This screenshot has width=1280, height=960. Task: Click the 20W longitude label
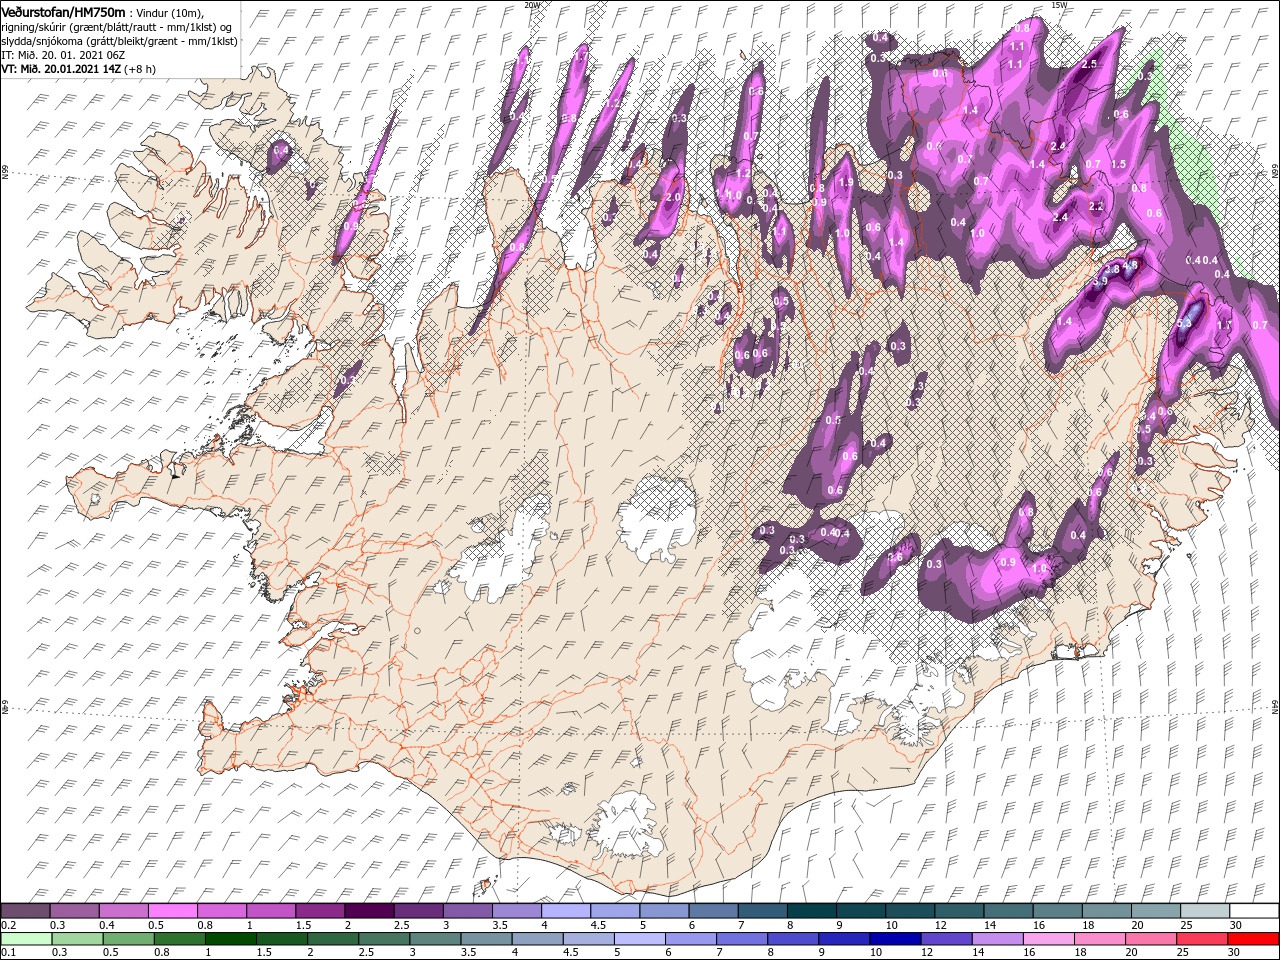tap(532, 5)
